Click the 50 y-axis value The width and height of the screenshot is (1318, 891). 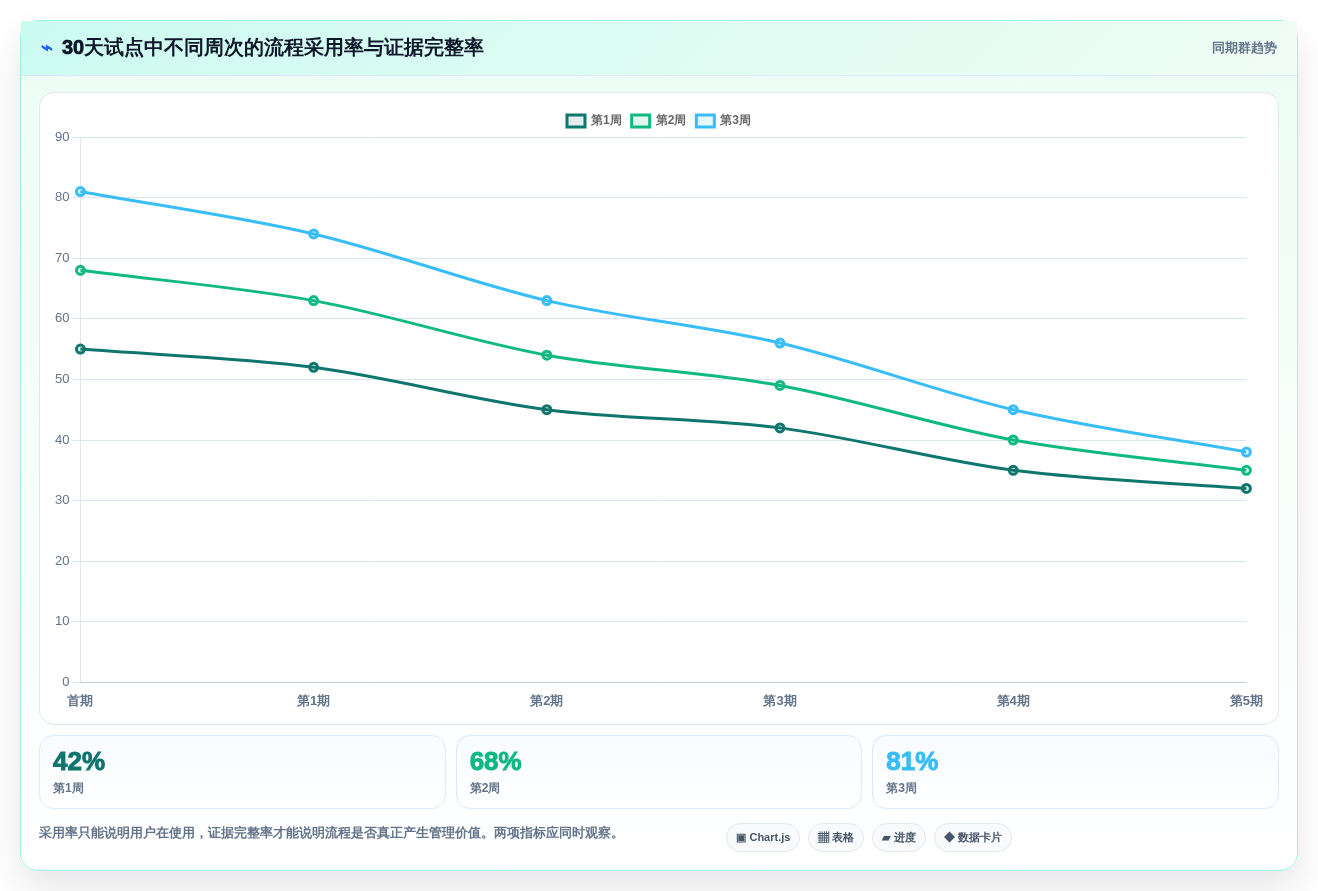pos(62,379)
